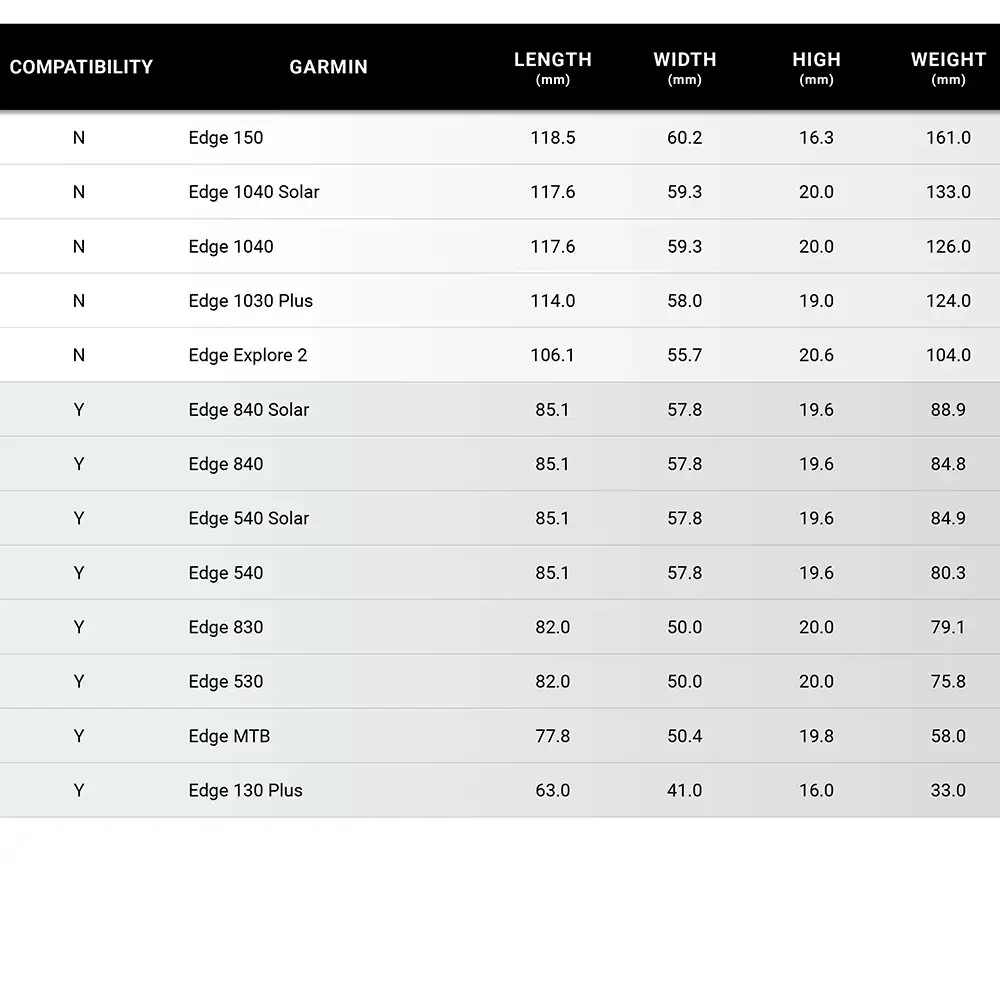The height and width of the screenshot is (1000, 1000).
Task: Click the LENGTH (mm) column header
Action: coord(552,67)
